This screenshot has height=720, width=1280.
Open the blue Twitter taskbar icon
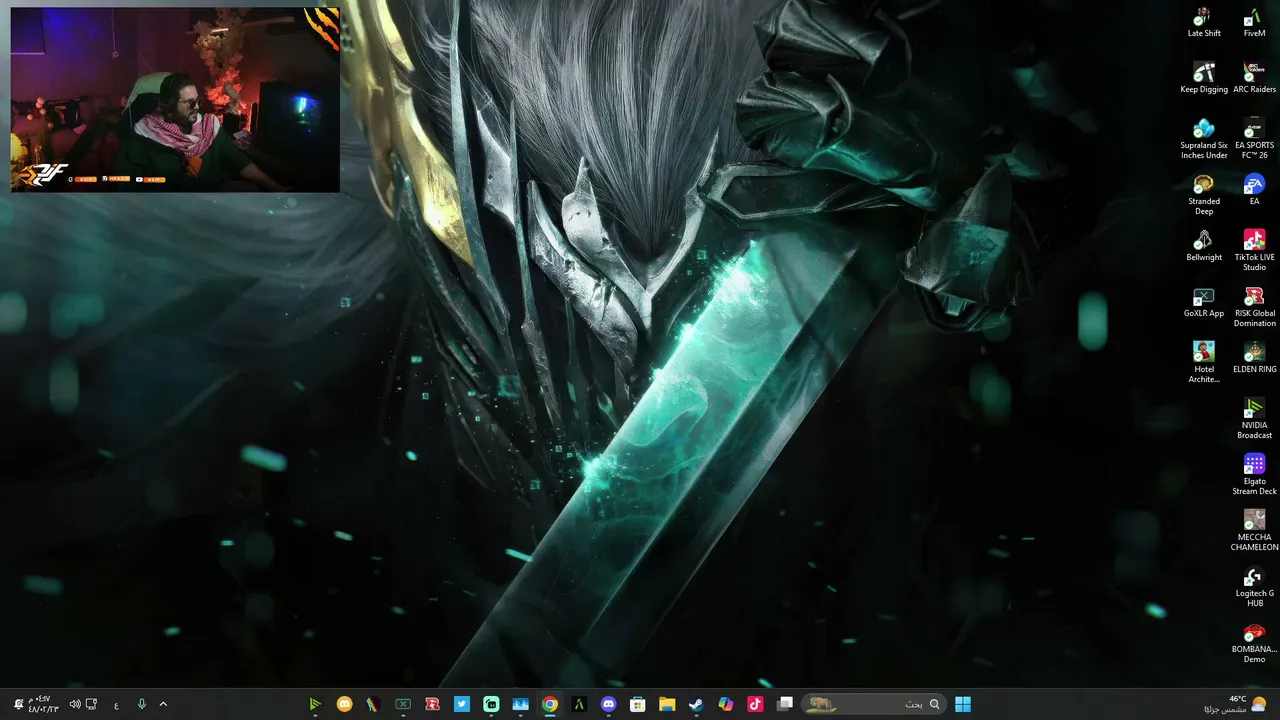[462, 704]
